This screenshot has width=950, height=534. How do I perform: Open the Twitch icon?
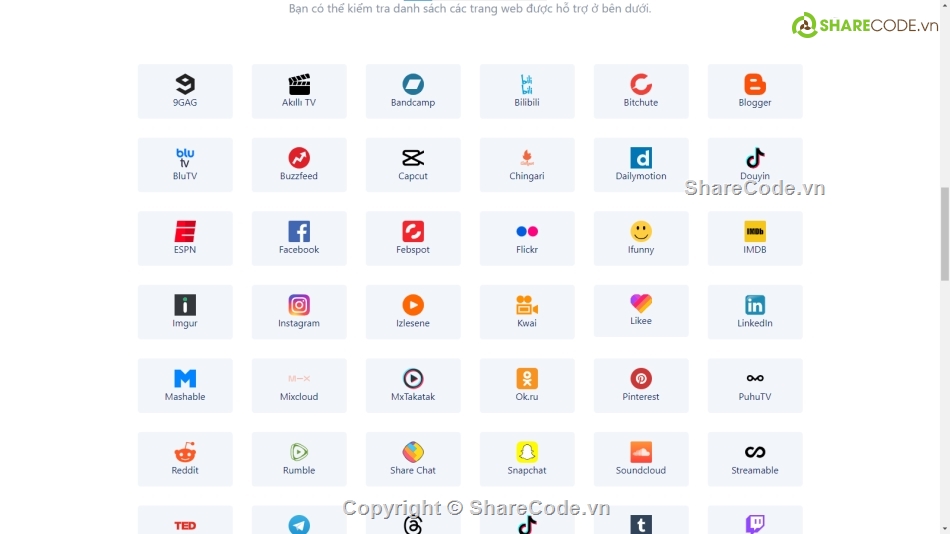pyautogui.click(x=754, y=524)
